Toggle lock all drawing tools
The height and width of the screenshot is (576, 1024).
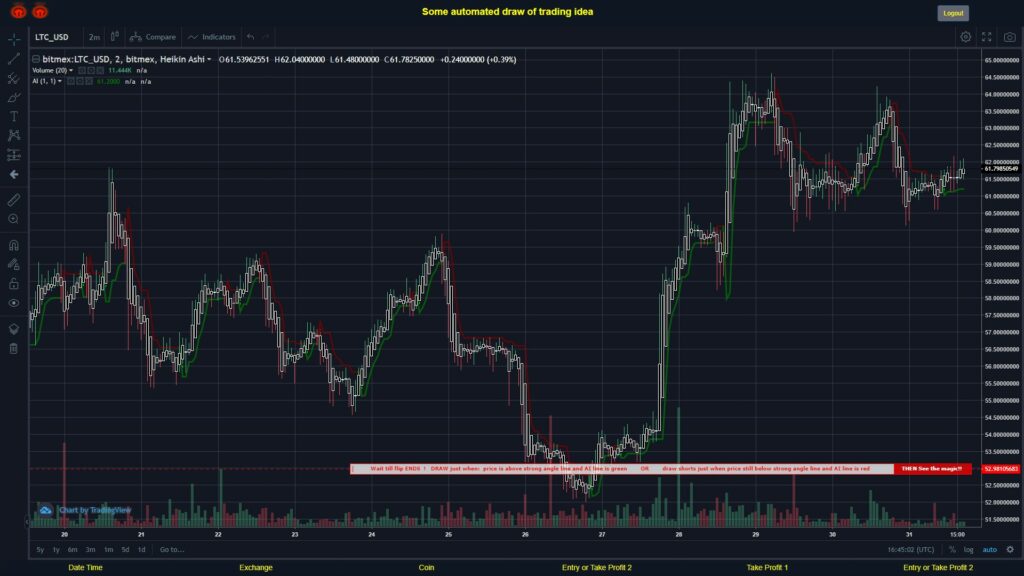coord(14,283)
